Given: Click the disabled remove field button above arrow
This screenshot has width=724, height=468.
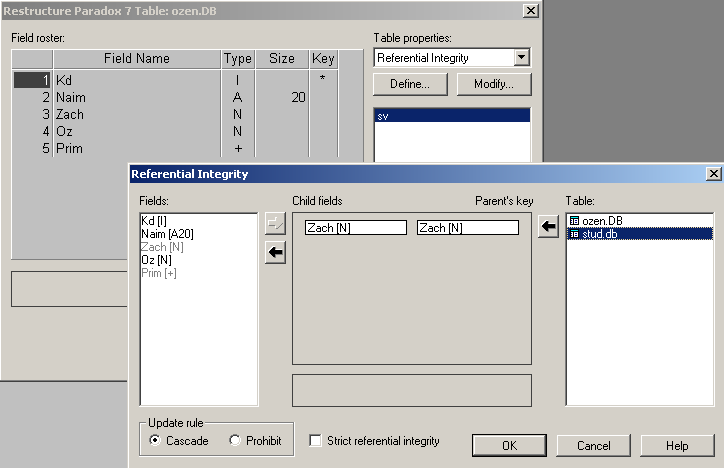Looking at the screenshot, I should click(275, 224).
